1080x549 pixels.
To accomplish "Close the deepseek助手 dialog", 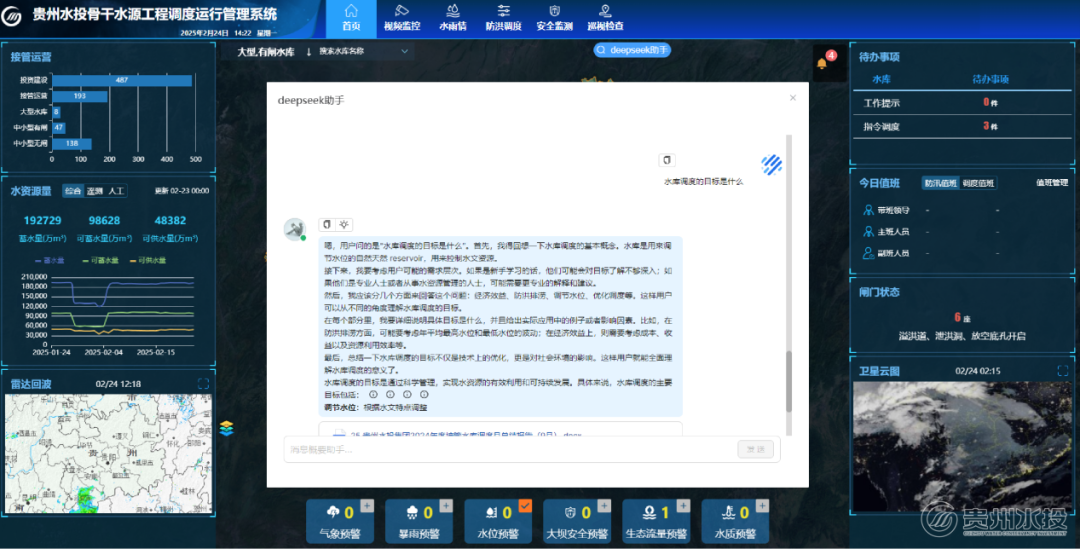I will (x=793, y=98).
